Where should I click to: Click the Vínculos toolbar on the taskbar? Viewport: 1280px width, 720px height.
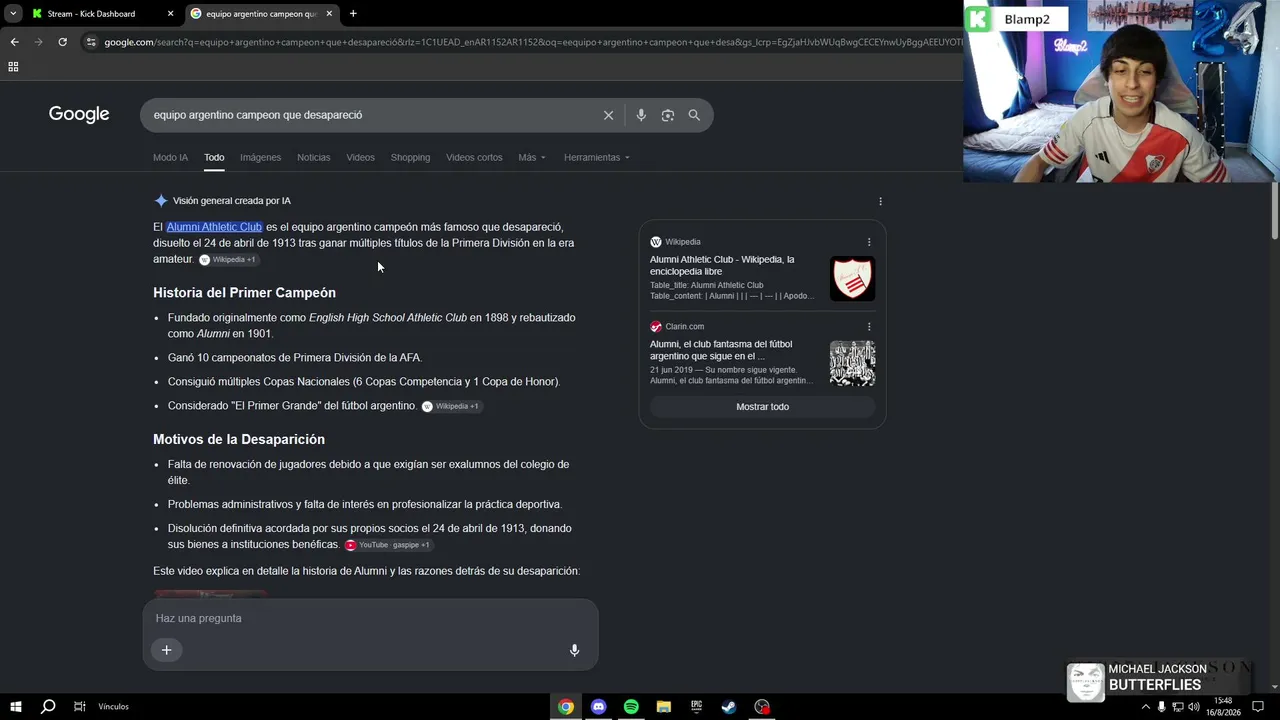click(113, 707)
